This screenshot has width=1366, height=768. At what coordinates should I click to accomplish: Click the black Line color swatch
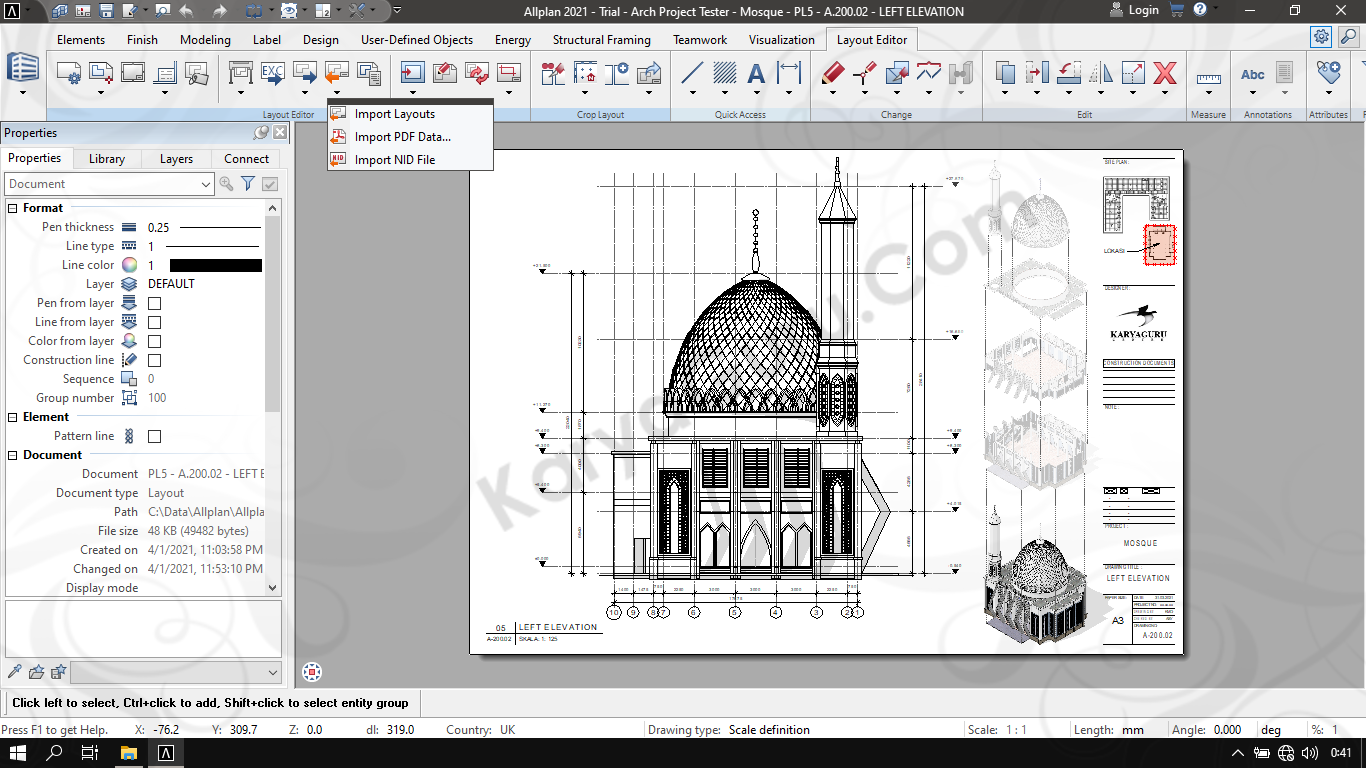[215, 266]
